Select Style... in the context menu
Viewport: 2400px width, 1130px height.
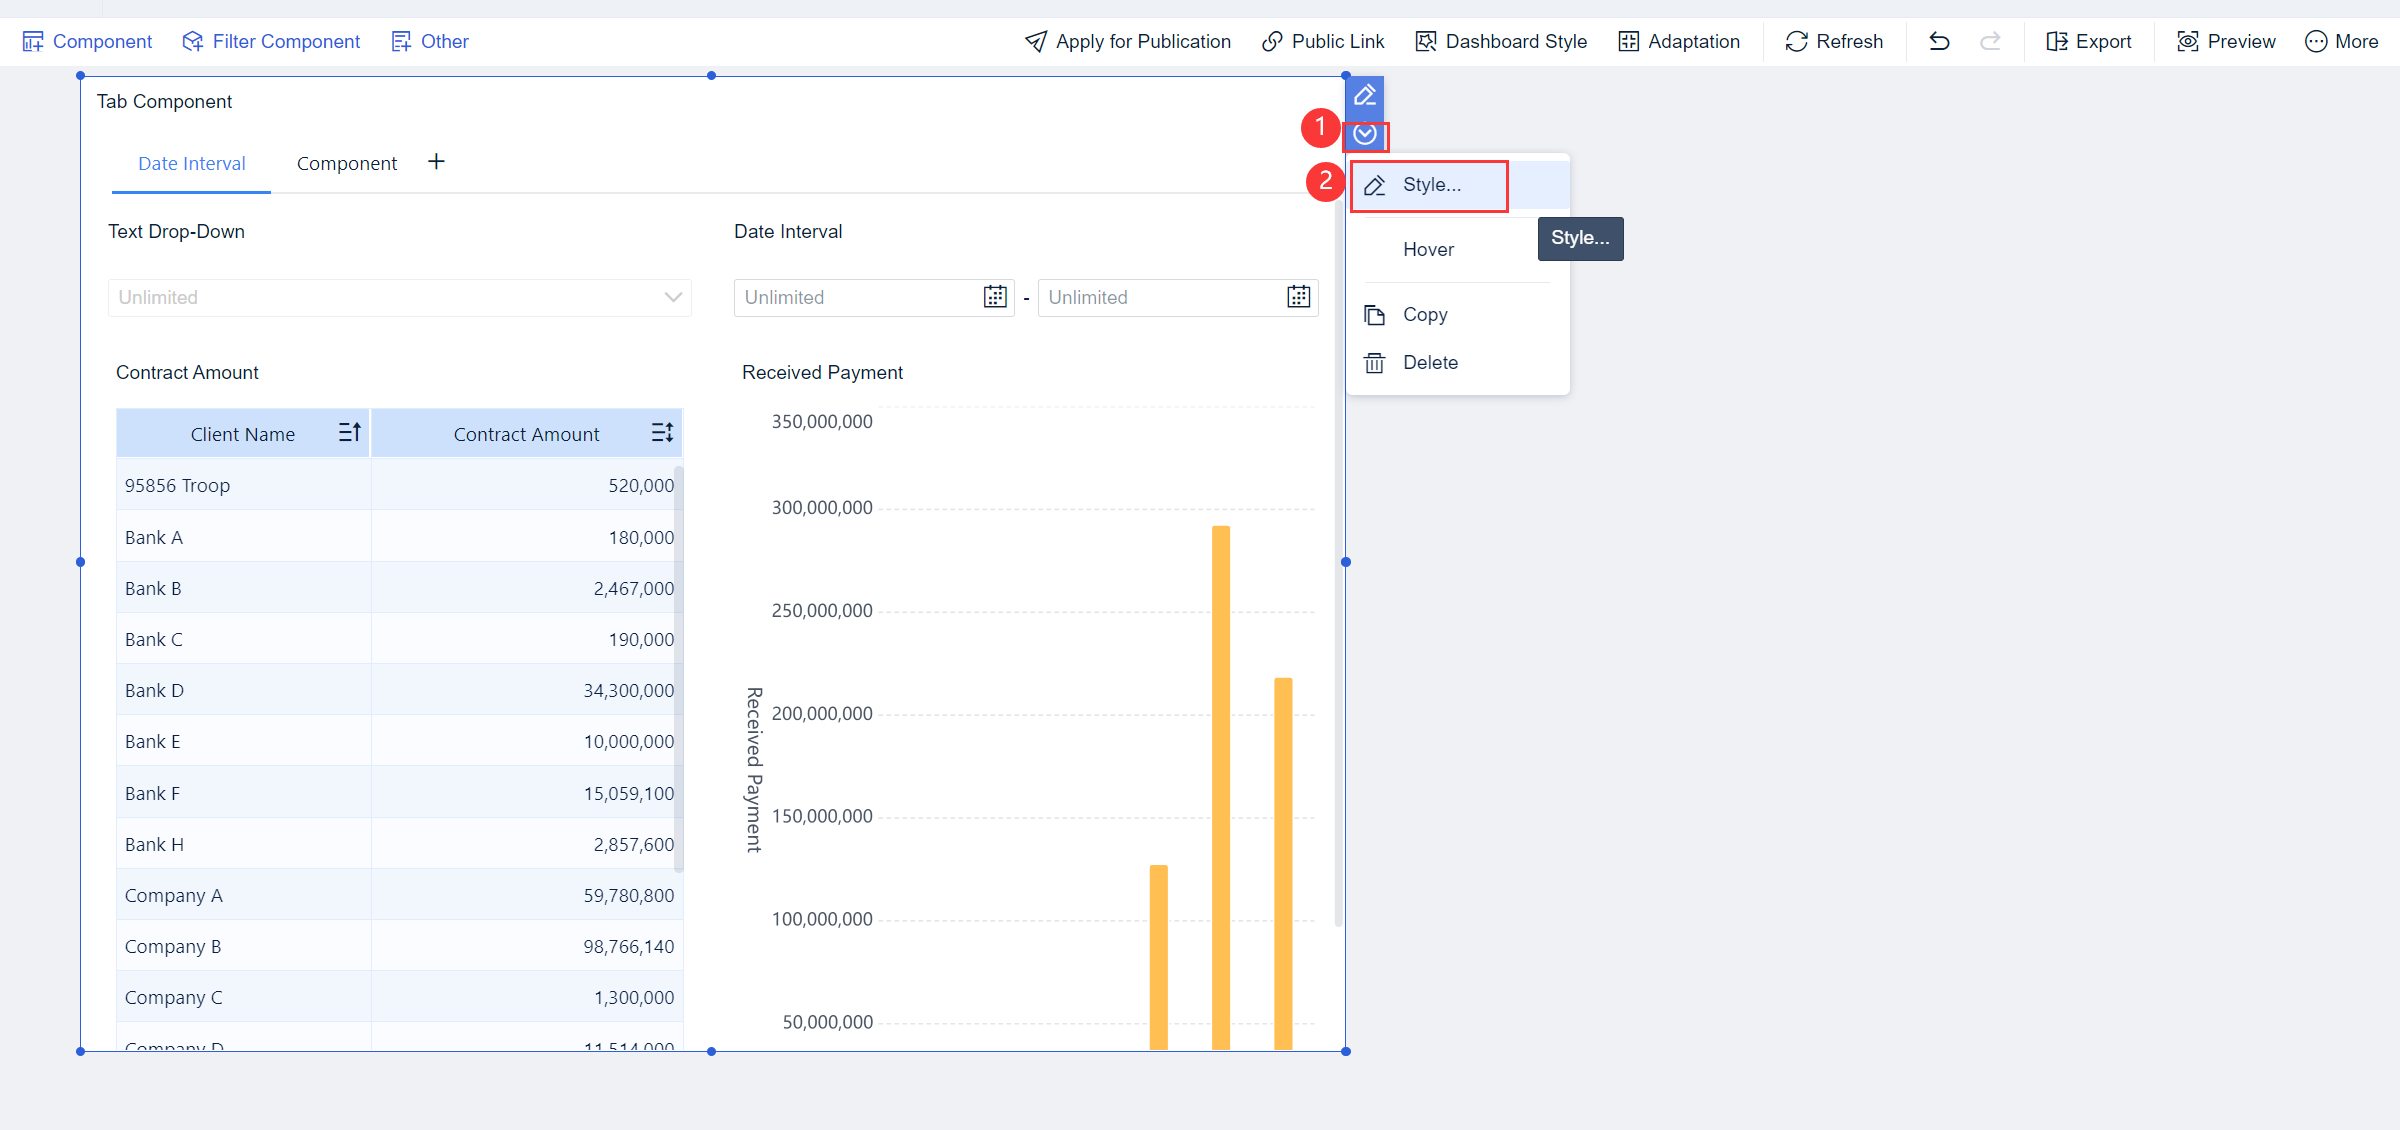point(1429,185)
